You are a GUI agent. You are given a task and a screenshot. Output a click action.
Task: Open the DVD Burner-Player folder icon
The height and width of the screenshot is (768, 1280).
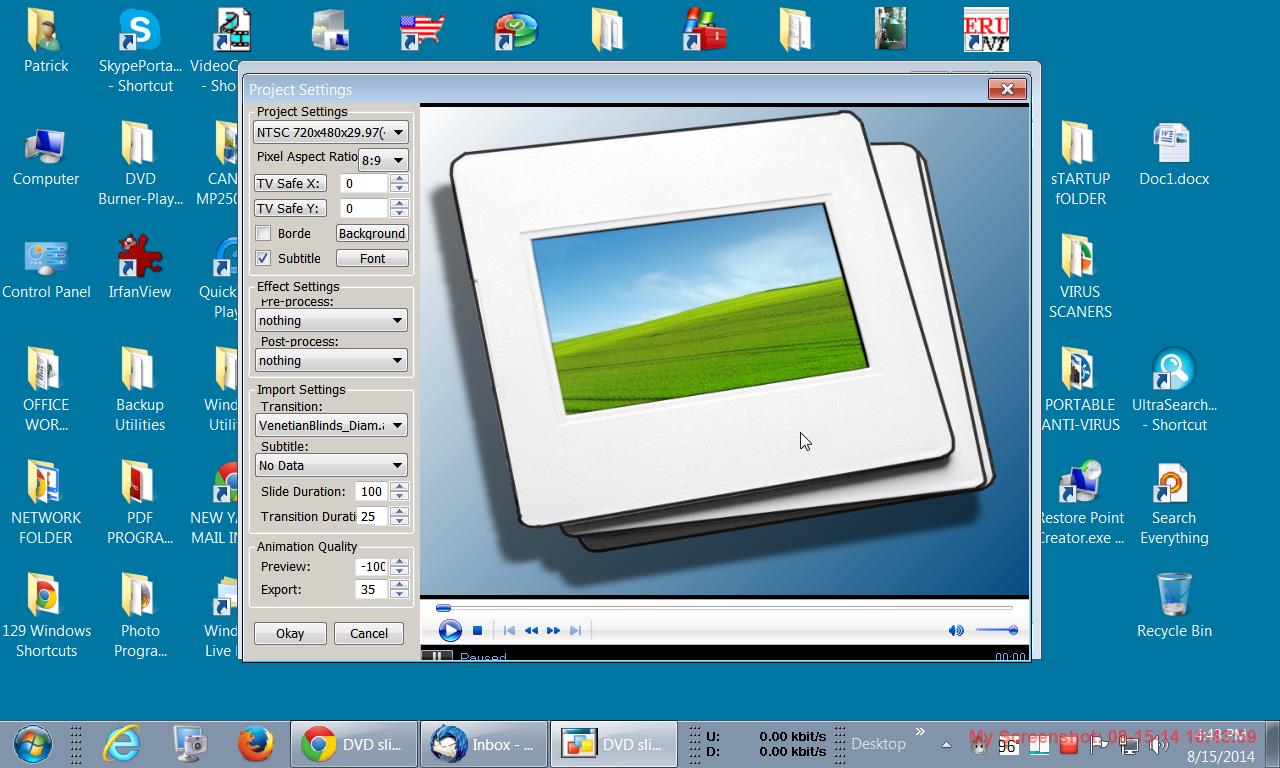(140, 164)
